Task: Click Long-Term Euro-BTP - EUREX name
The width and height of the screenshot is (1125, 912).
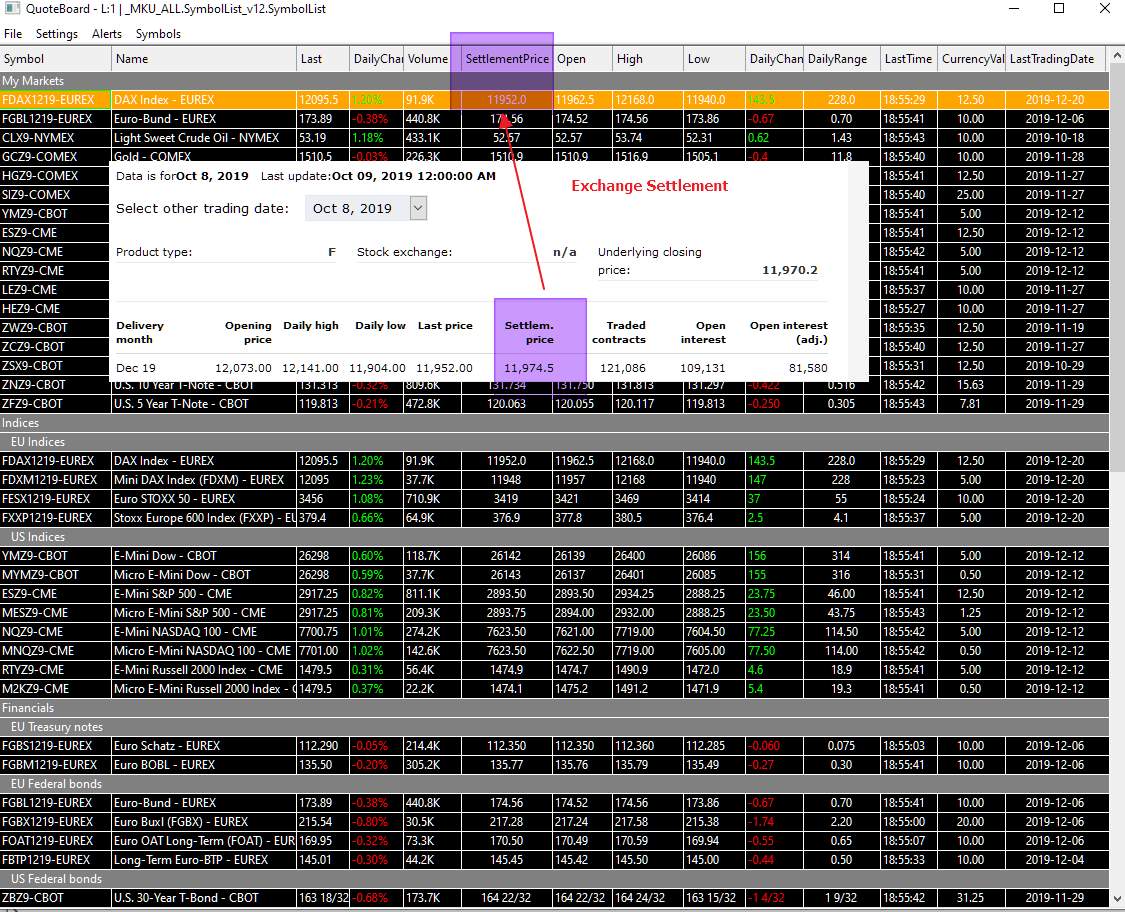Action: [191, 860]
